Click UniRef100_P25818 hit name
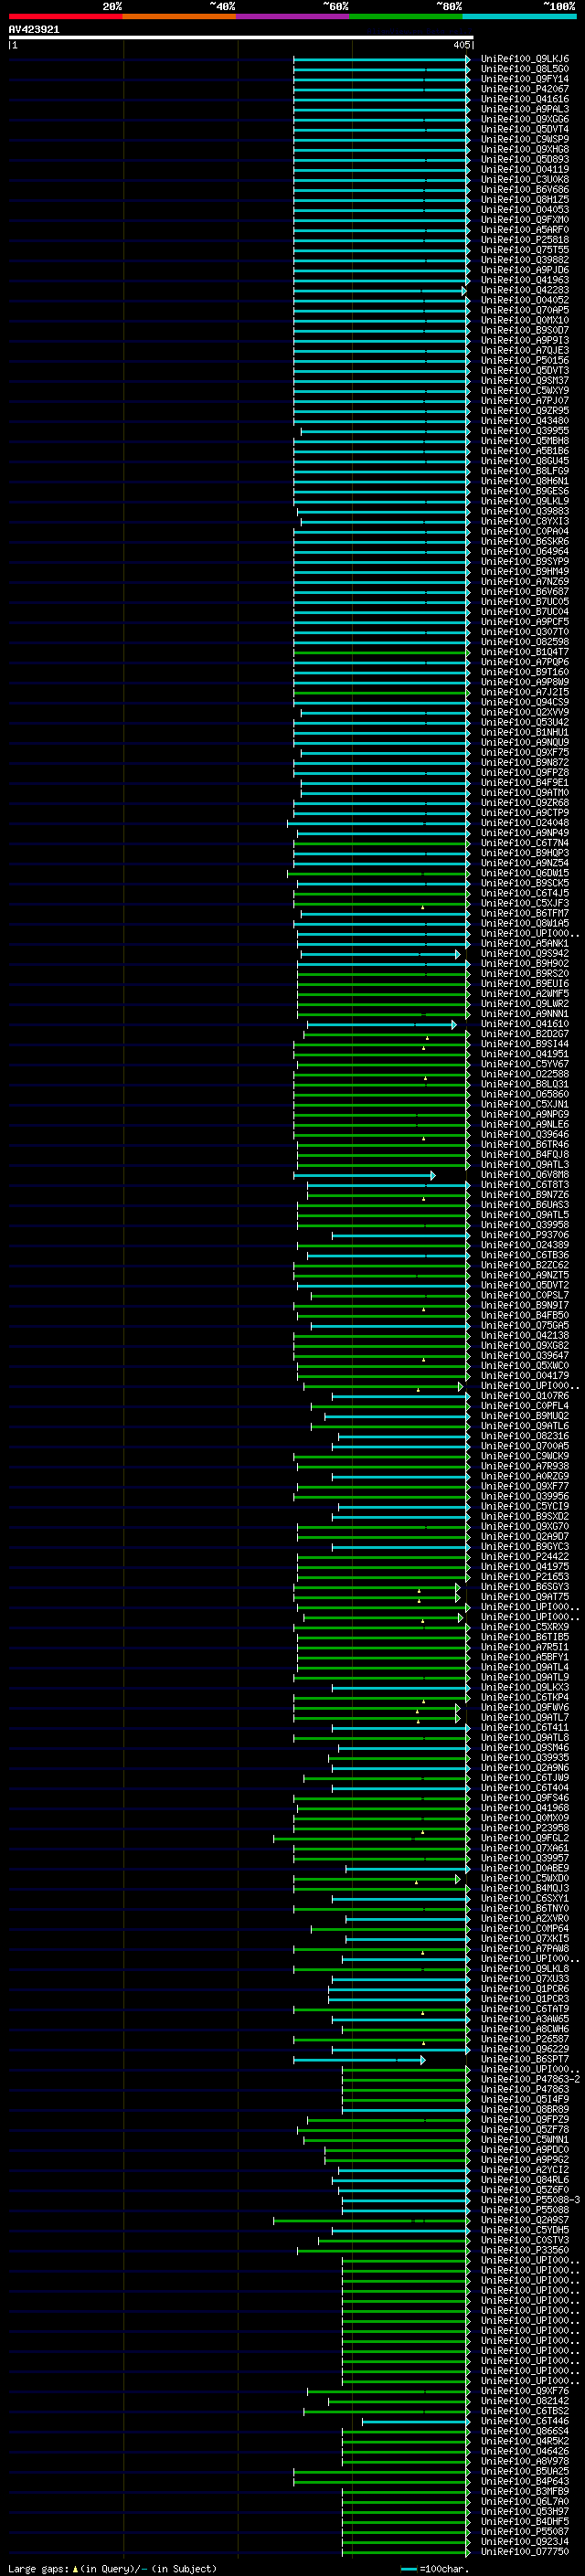This screenshot has height=2576, width=585. click(525, 240)
